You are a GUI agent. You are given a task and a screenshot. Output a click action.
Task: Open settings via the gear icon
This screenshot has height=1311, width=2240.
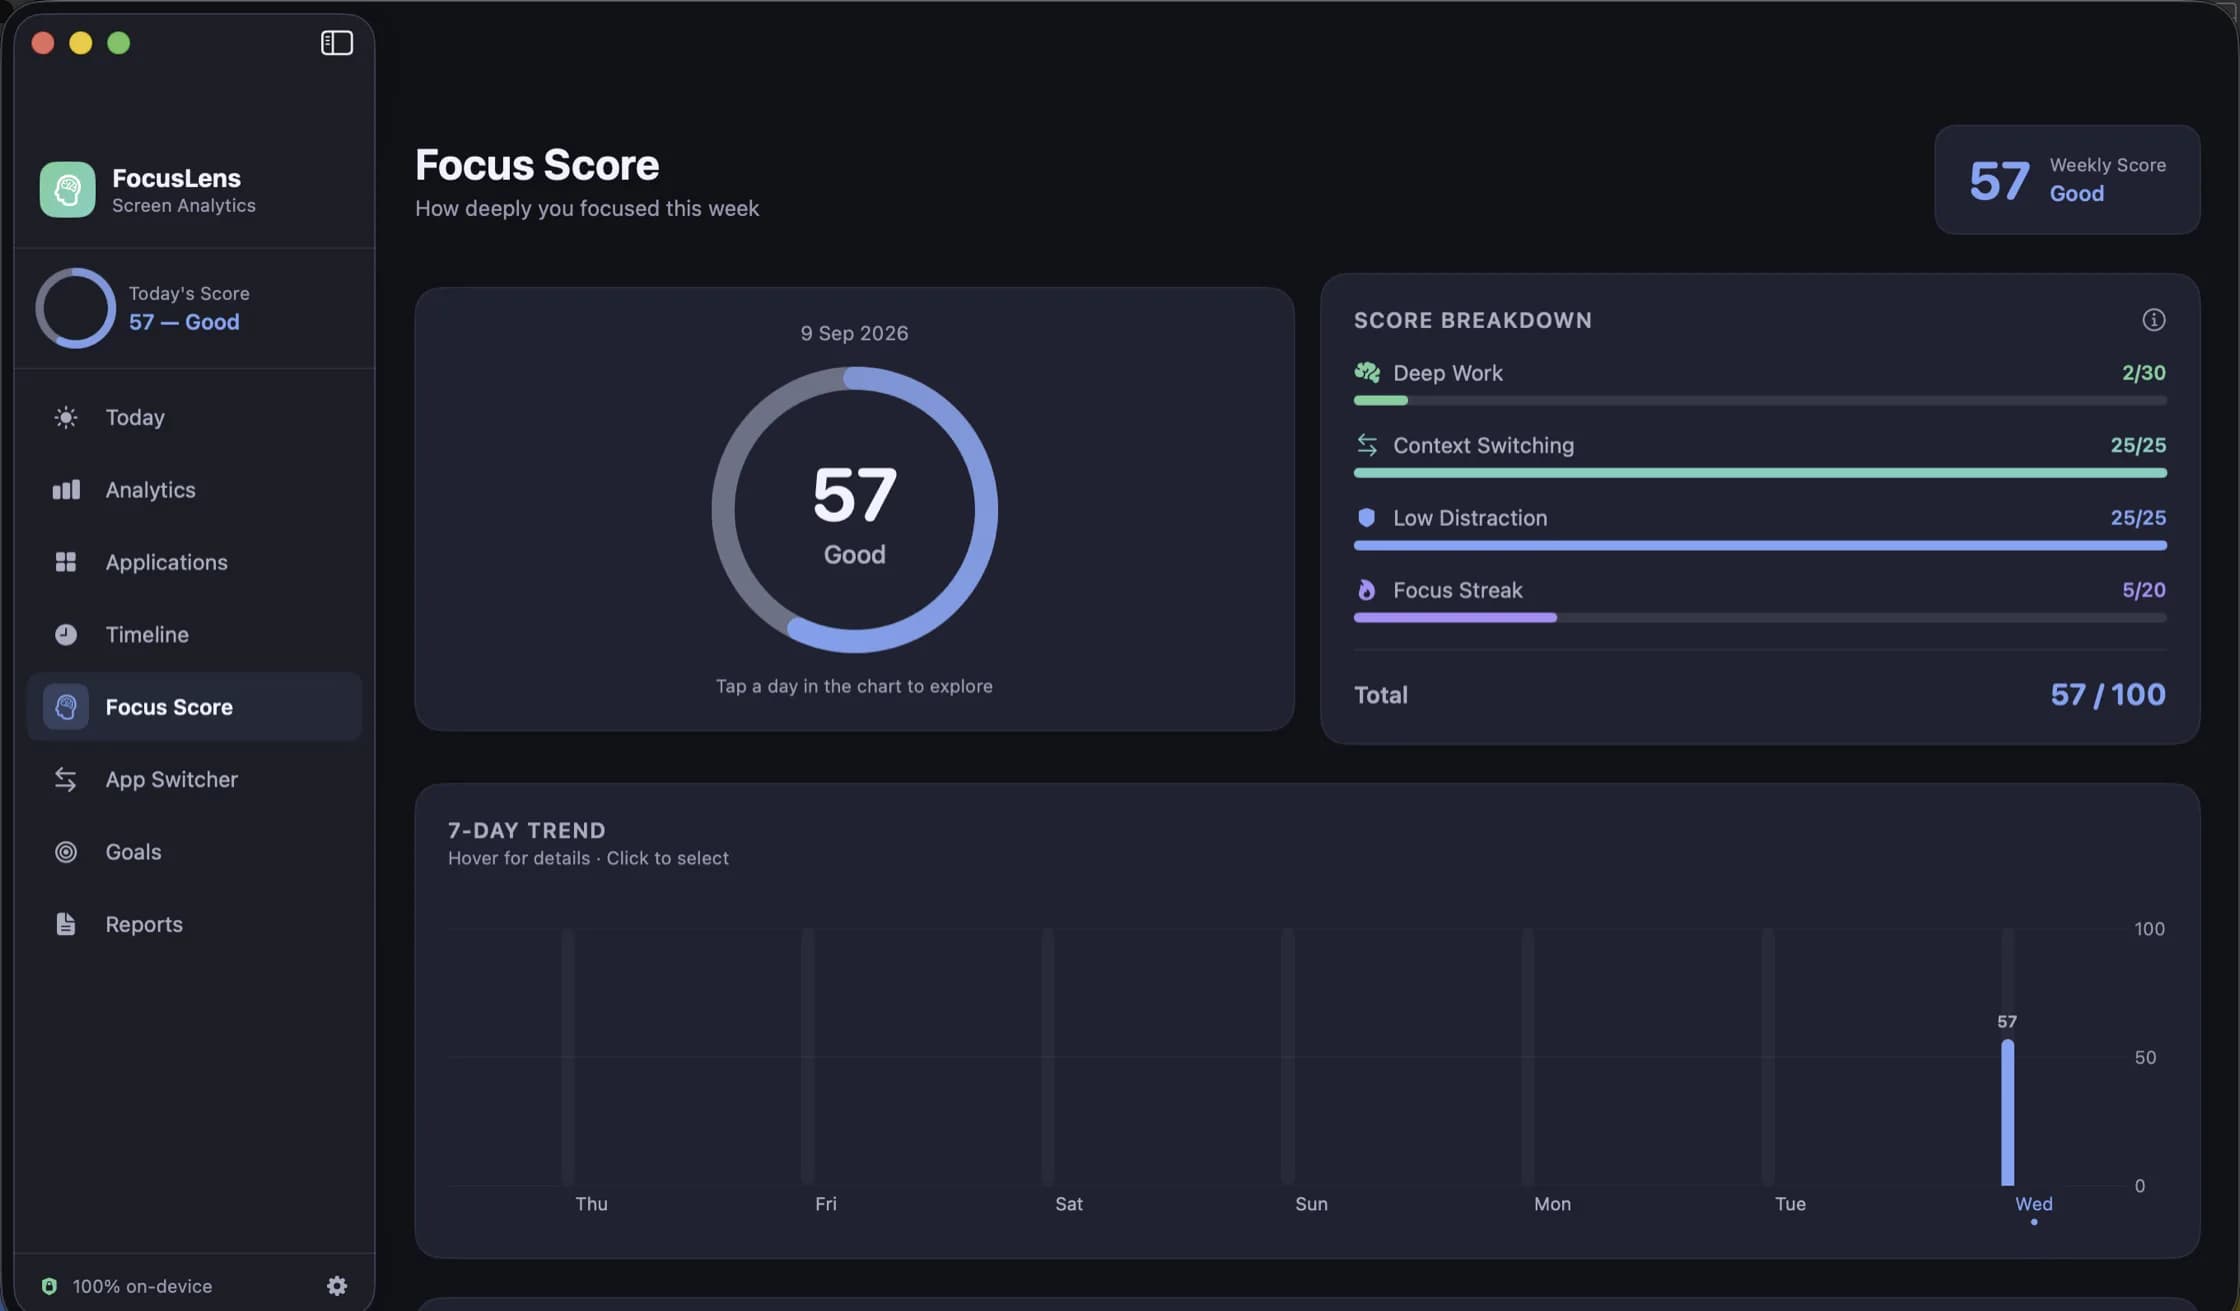(x=337, y=1286)
